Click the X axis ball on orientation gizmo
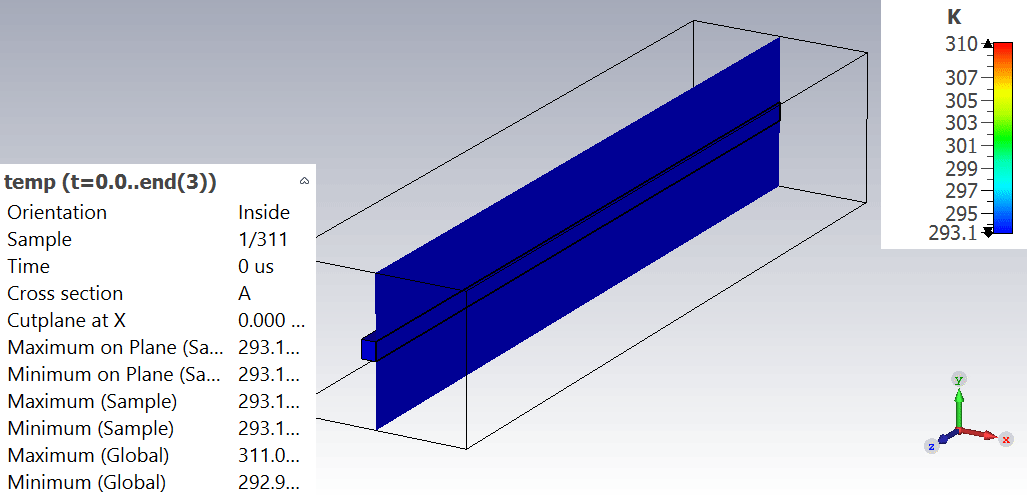The width and height of the screenshot is (1027, 498). [1007, 440]
